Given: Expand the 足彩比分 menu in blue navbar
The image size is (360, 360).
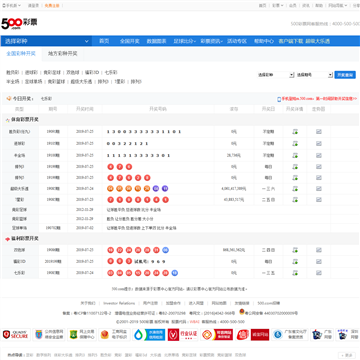Looking at the screenshot, I should coord(184,41).
